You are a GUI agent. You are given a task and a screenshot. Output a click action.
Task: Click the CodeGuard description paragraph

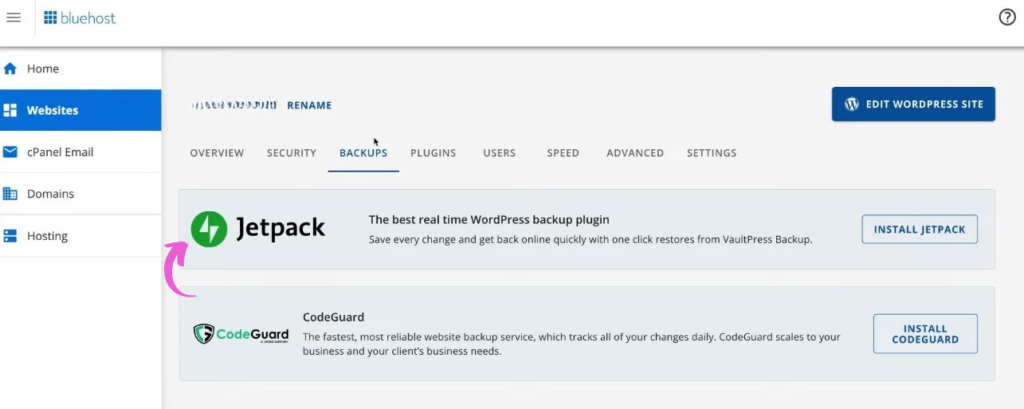coord(571,344)
